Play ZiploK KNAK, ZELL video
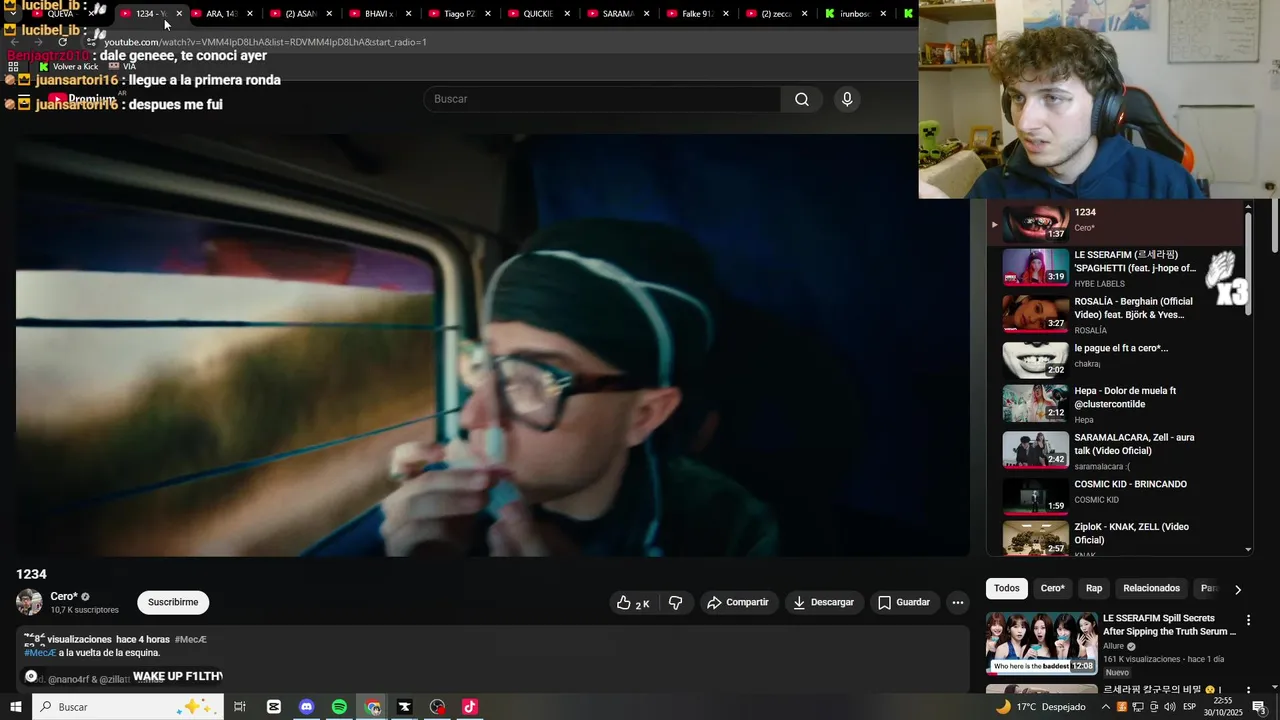The width and height of the screenshot is (1280, 720). point(1115,538)
